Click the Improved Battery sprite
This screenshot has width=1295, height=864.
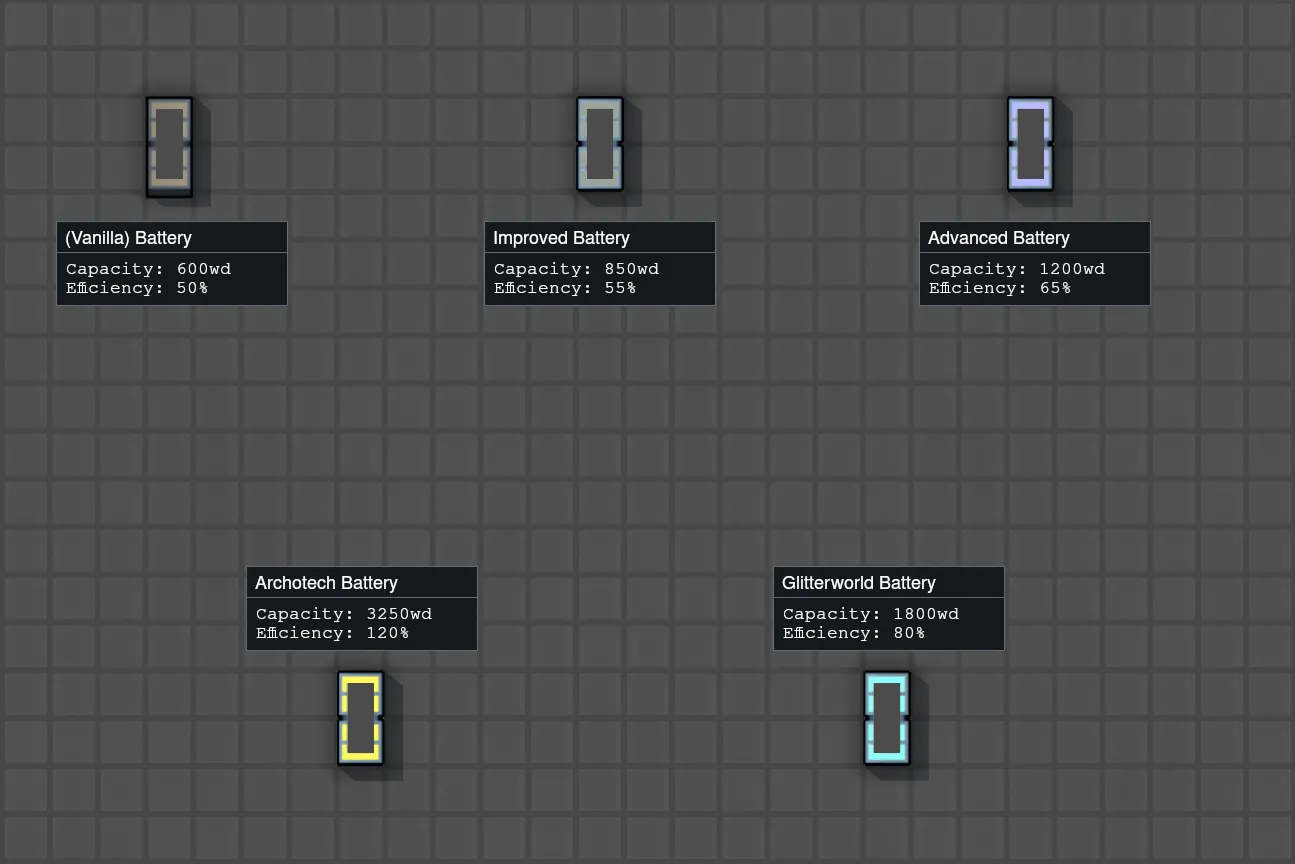(599, 144)
